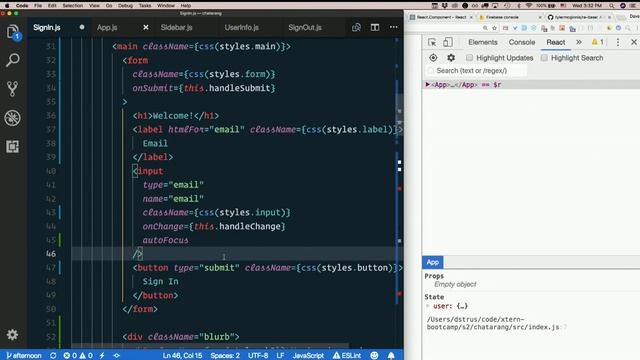Switch to the React.Component browser tab
Viewport: 640px width, 360px height.
440,17
